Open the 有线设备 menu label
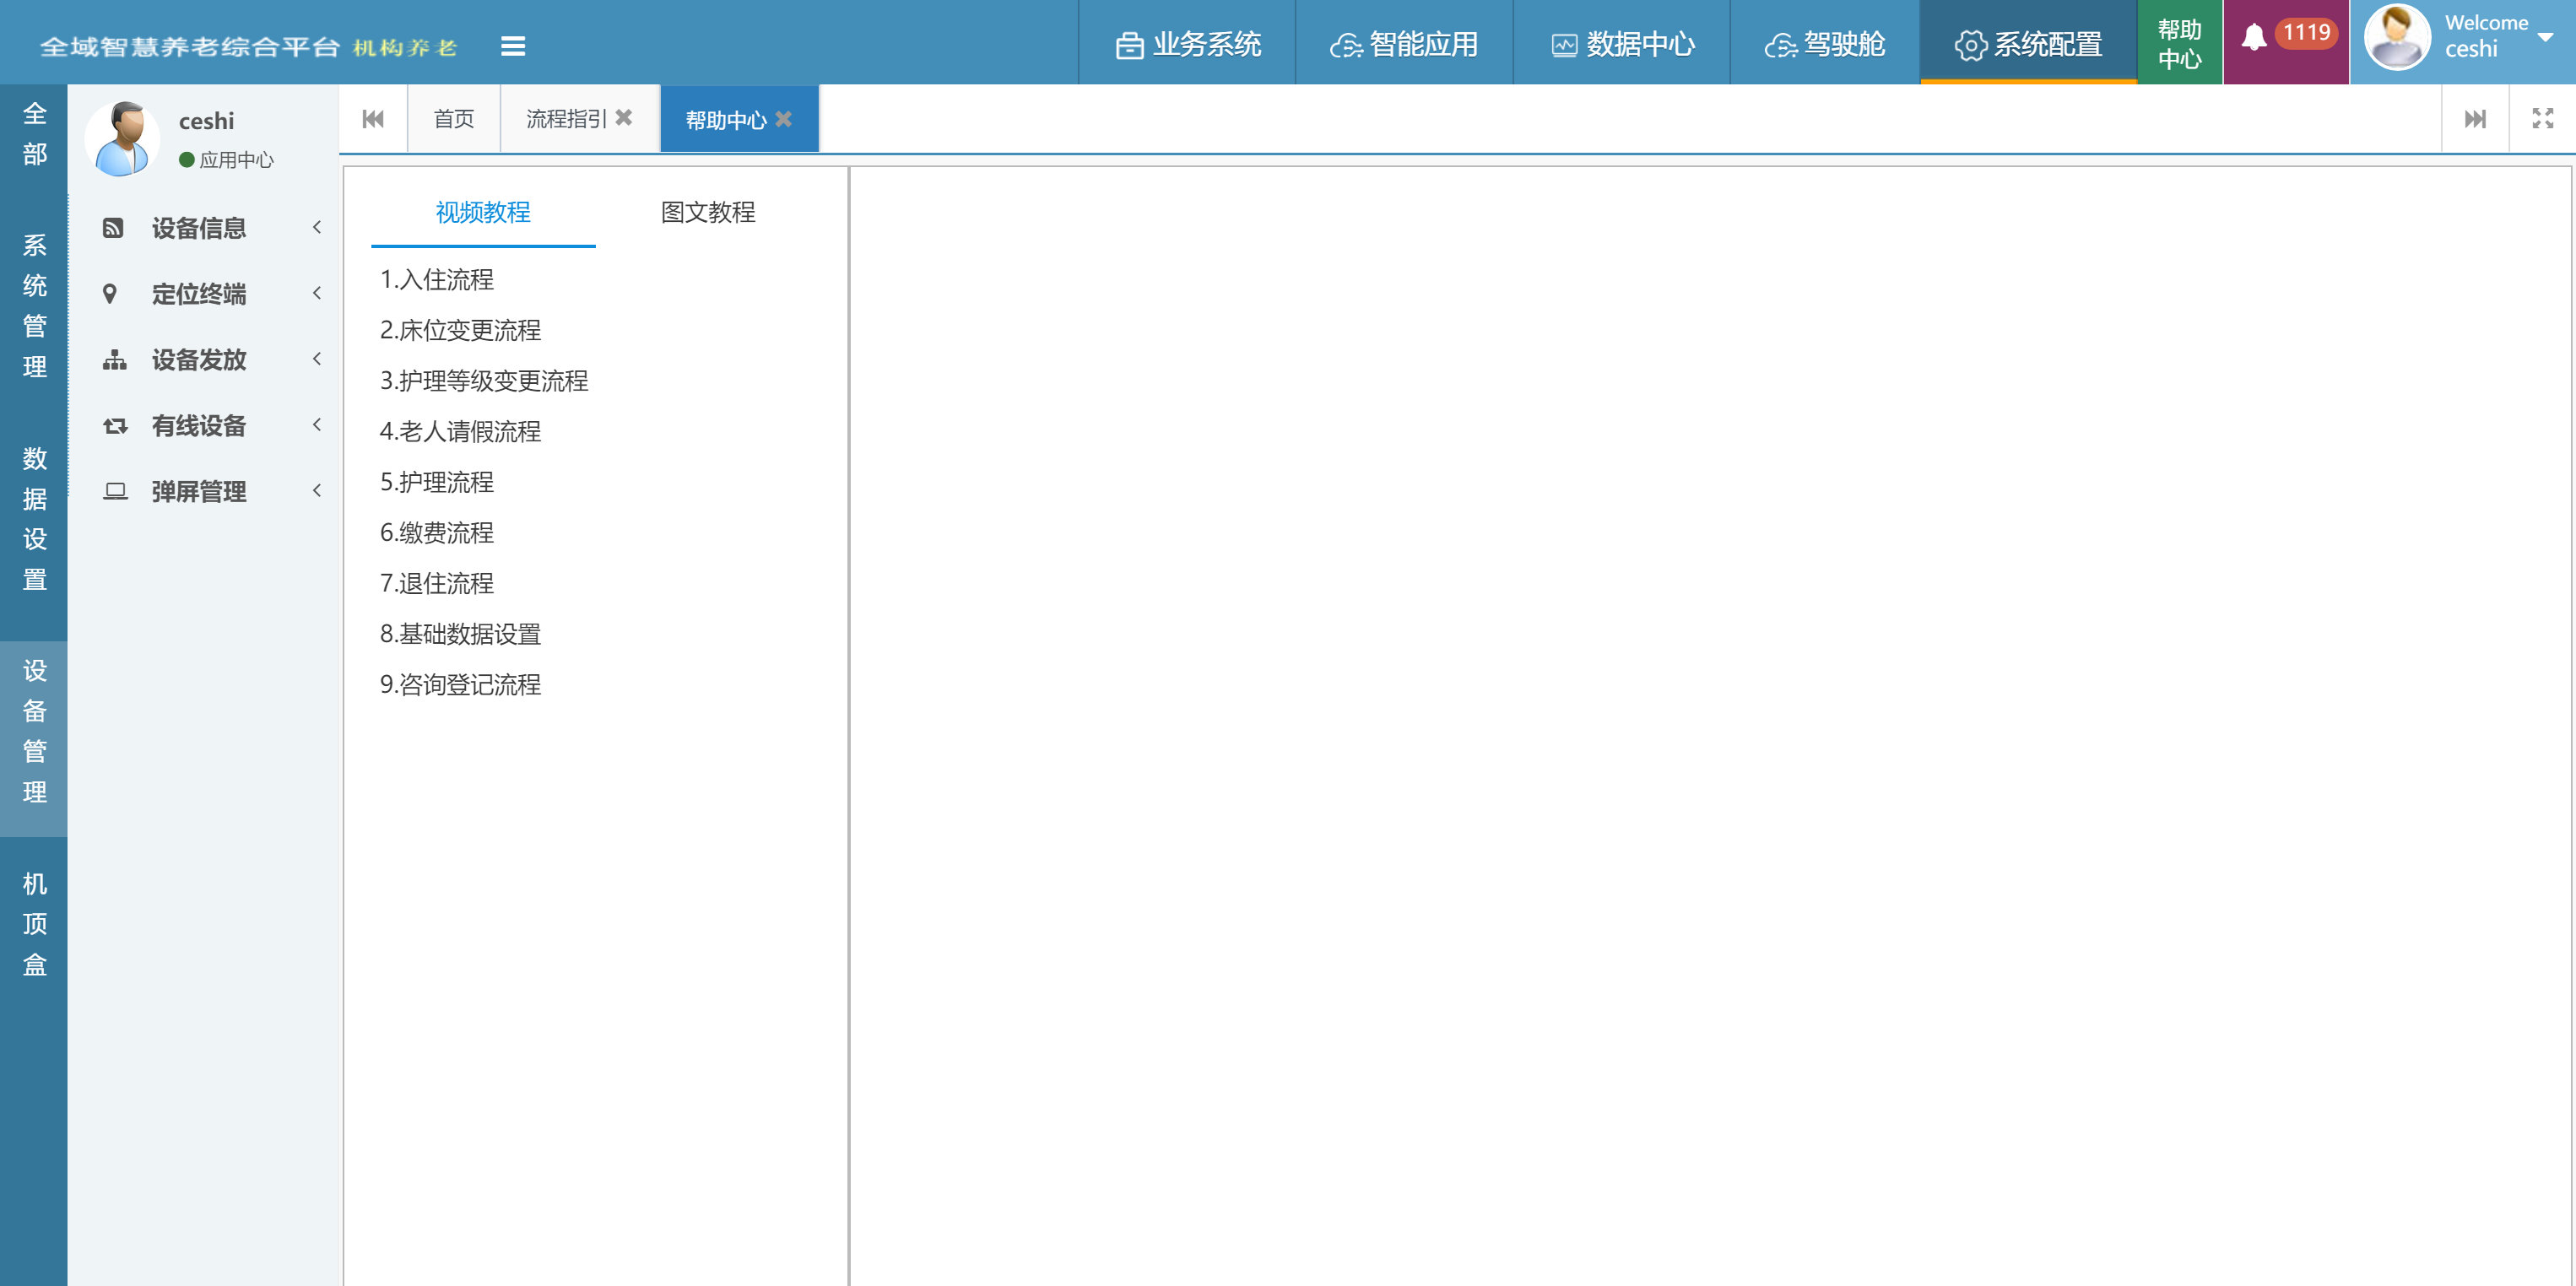The width and height of the screenshot is (2576, 1286). point(199,426)
